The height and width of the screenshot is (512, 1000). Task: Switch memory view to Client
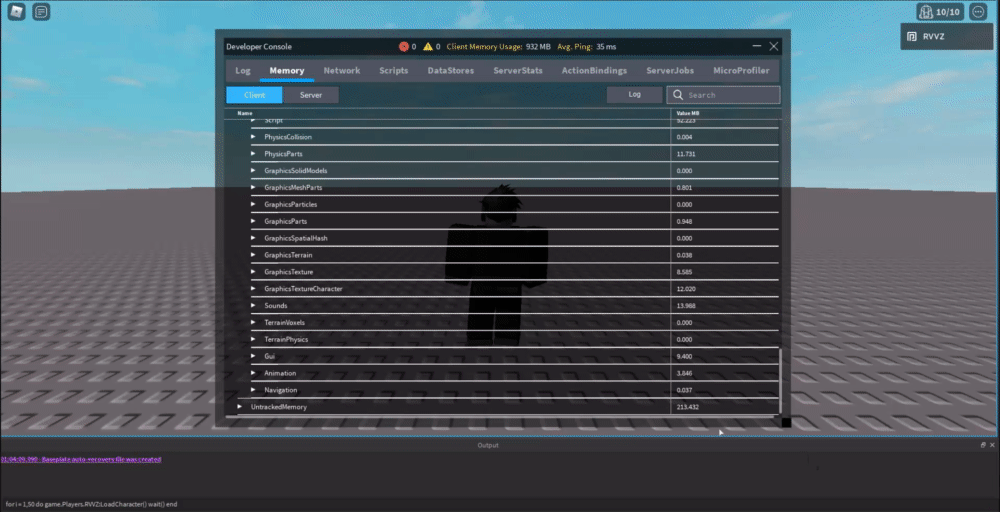[x=254, y=95]
